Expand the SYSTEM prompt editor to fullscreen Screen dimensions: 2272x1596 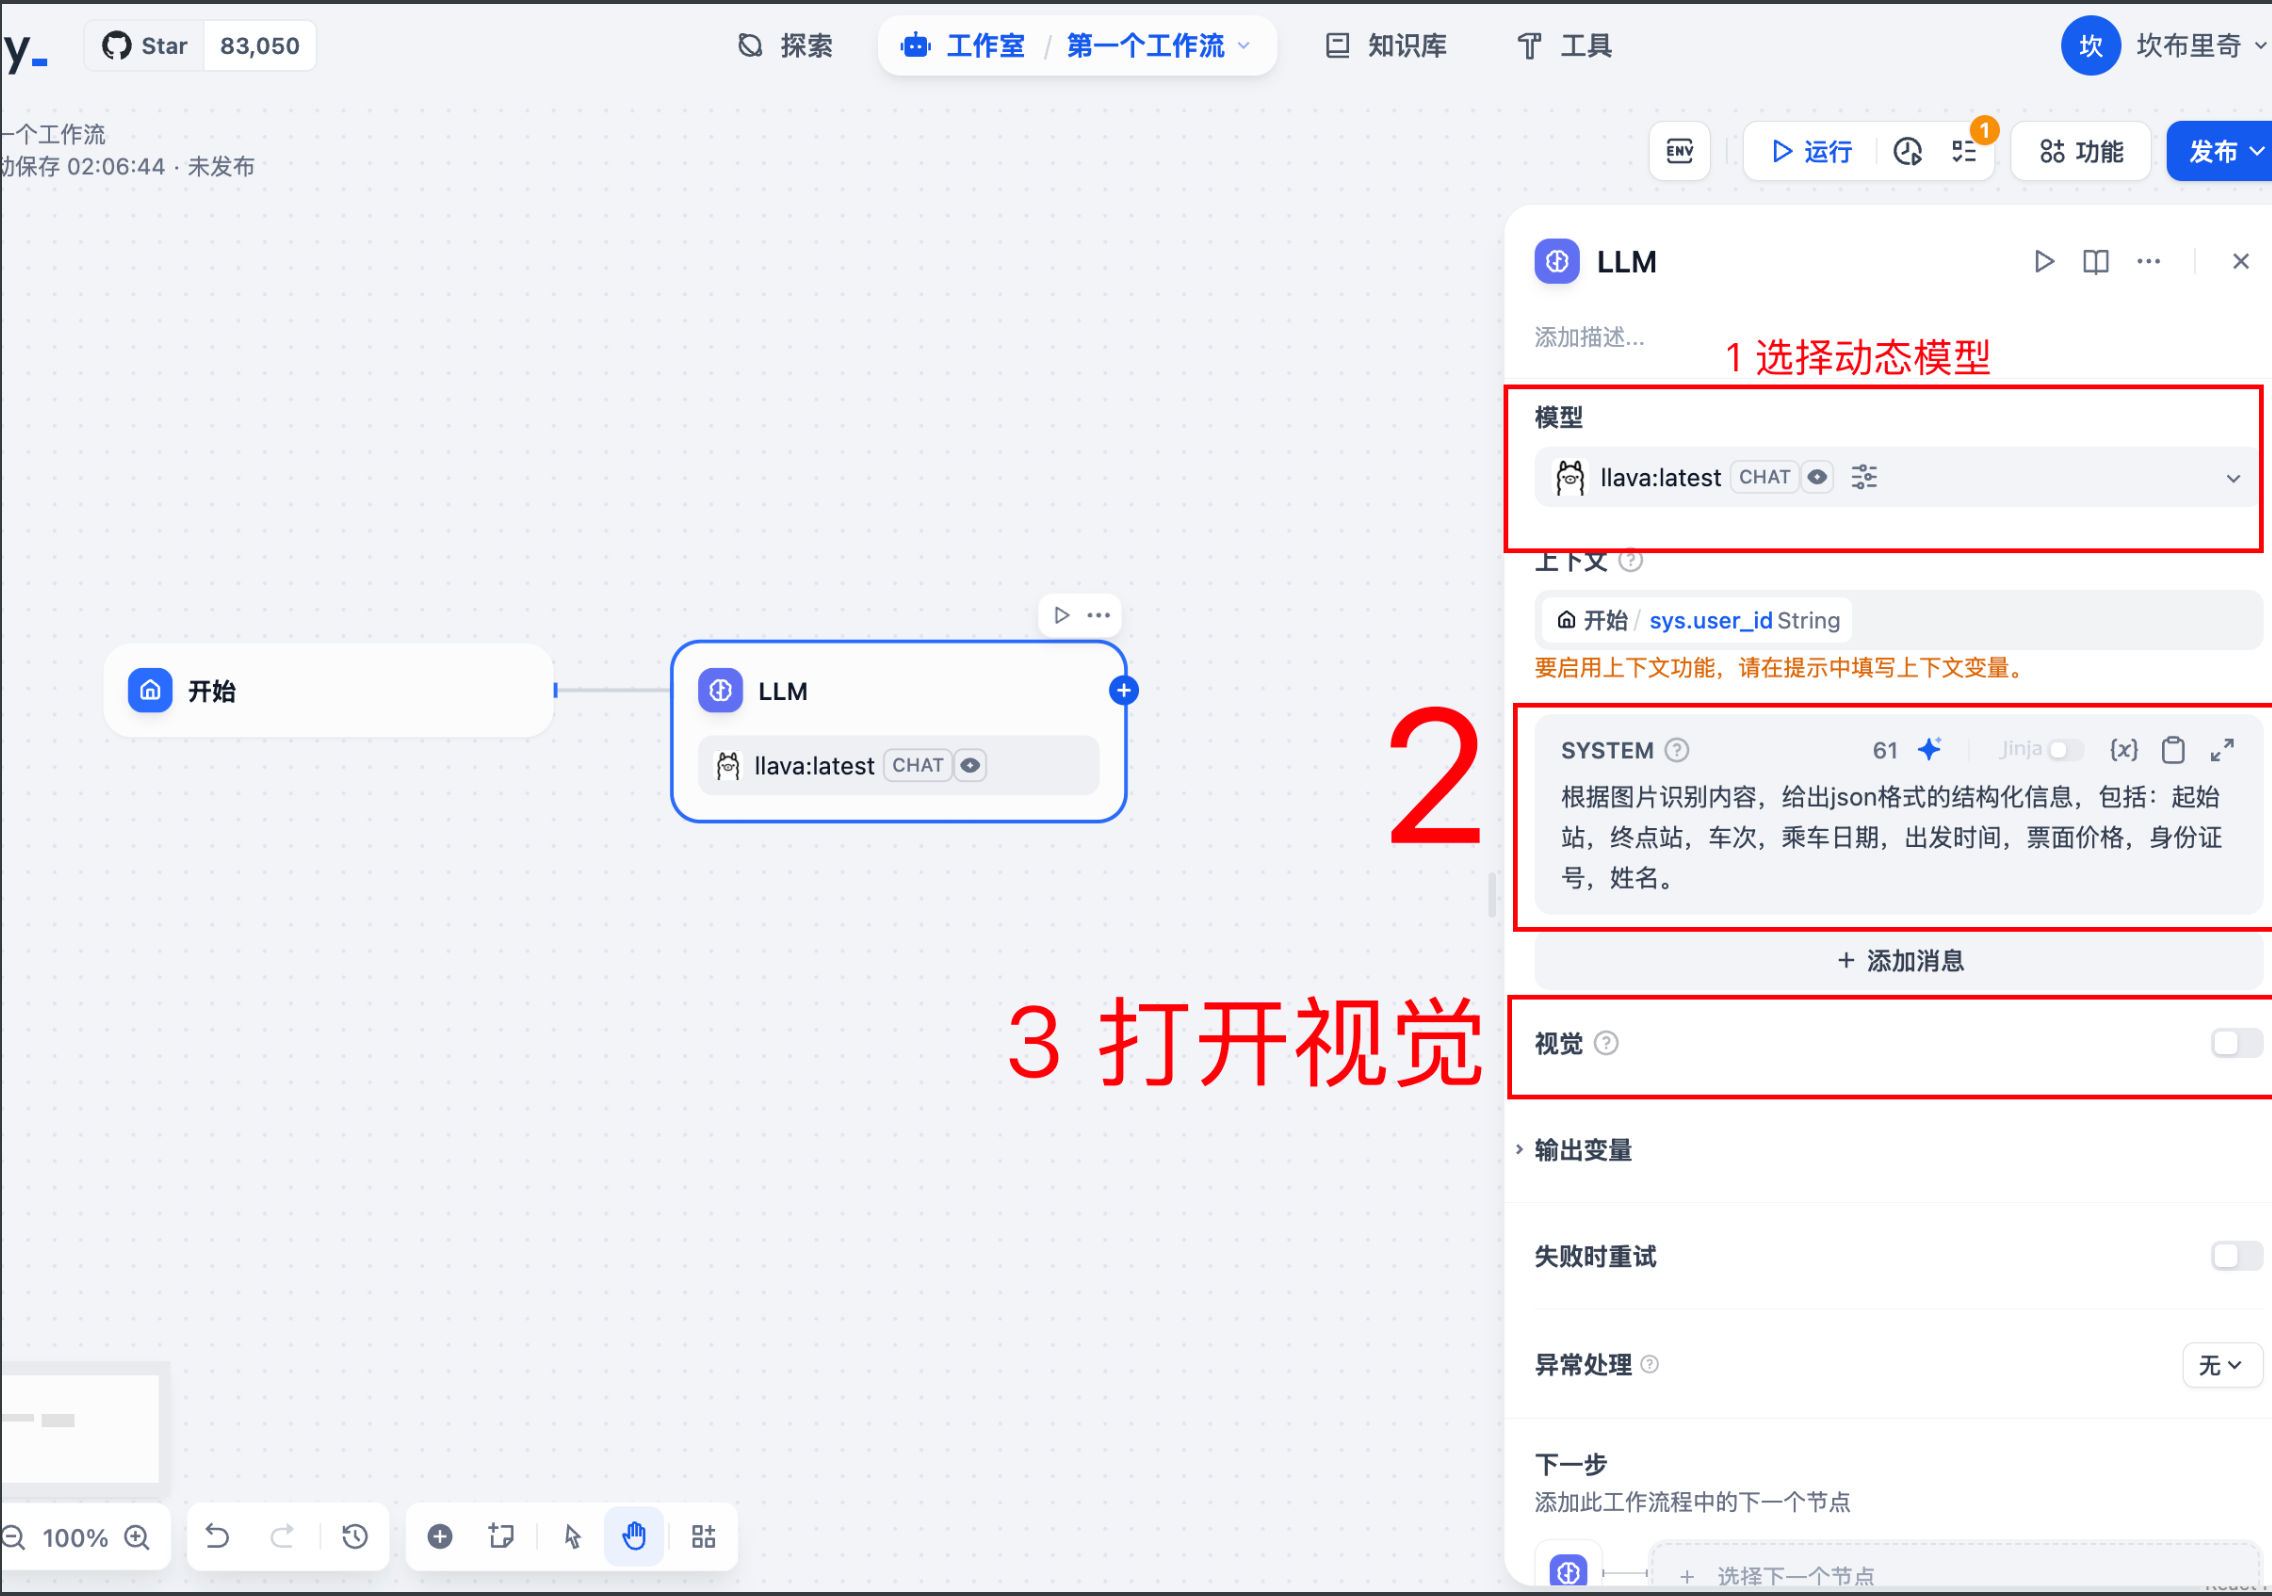click(x=2222, y=749)
